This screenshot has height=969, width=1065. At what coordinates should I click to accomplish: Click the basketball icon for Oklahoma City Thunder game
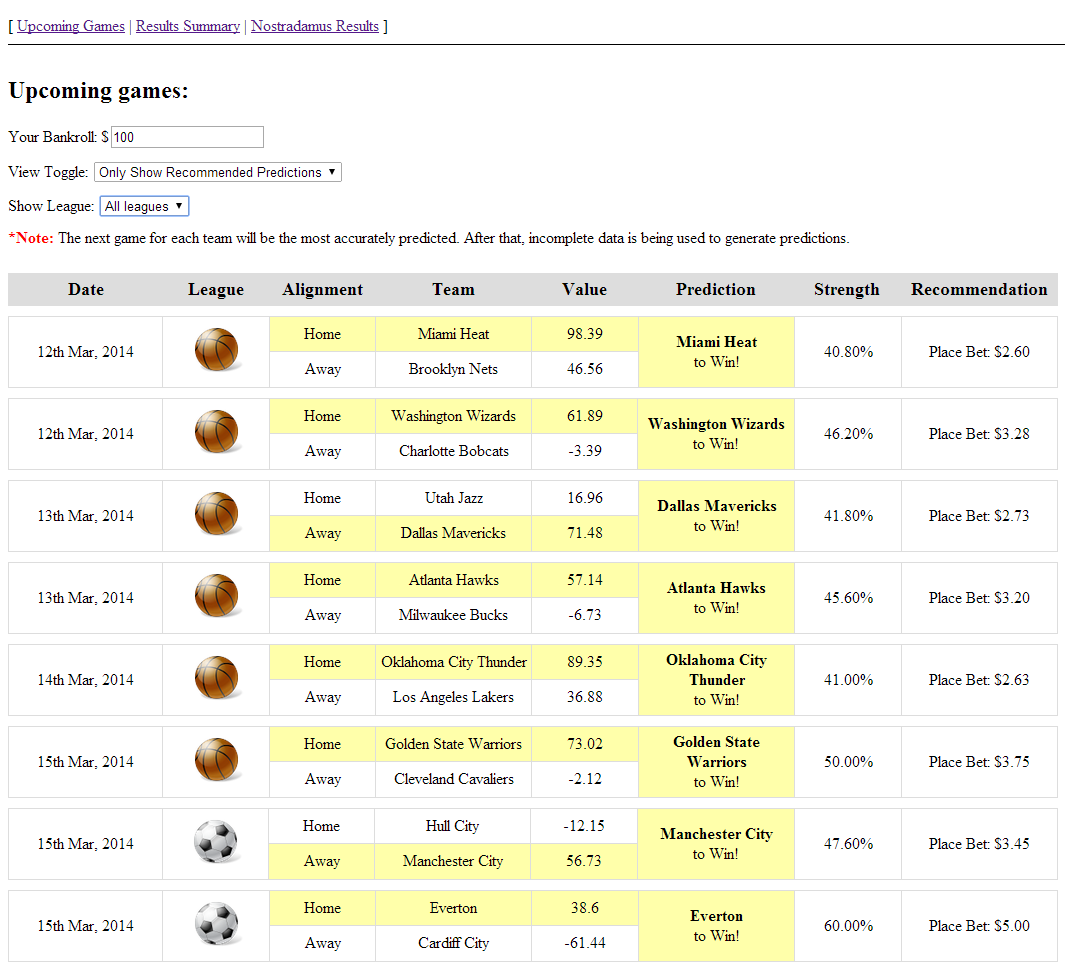(217, 678)
